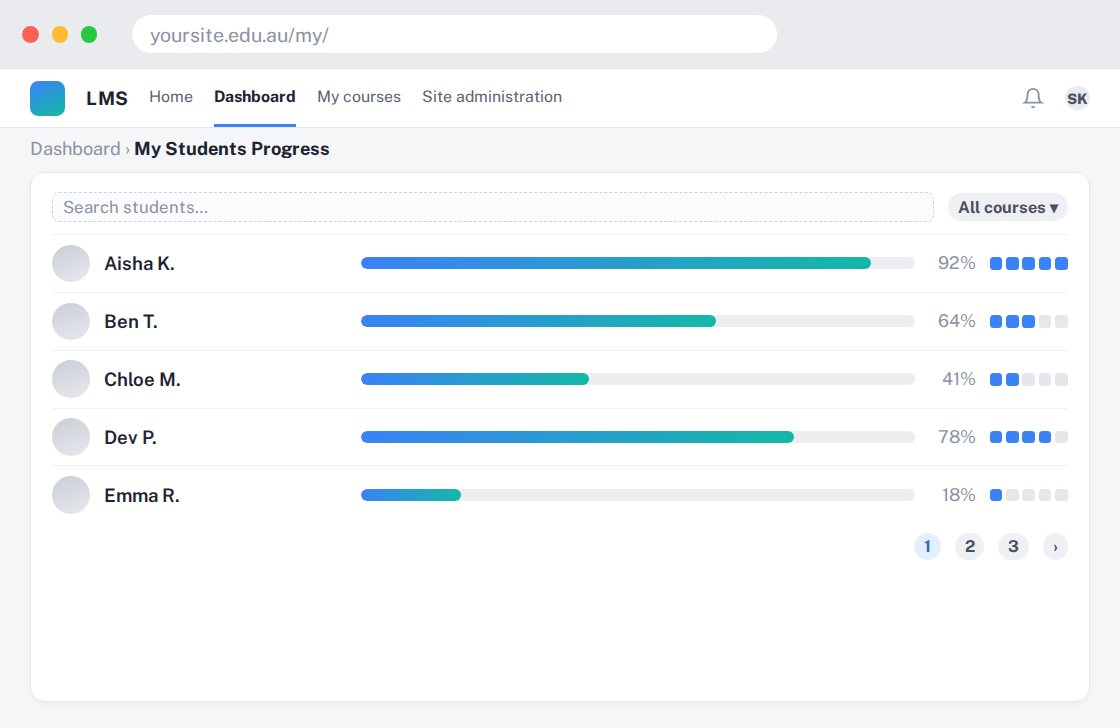1120x728 pixels.
Task: Click Emma R.'s avatar
Action: tap(71, 495)
